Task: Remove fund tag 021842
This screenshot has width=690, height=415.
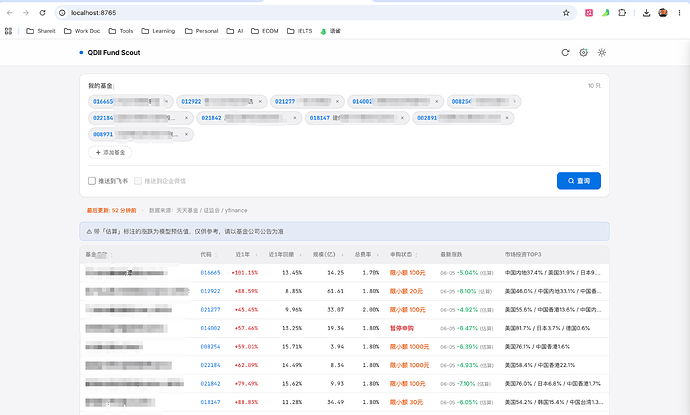Action: [x=295, y=118]
